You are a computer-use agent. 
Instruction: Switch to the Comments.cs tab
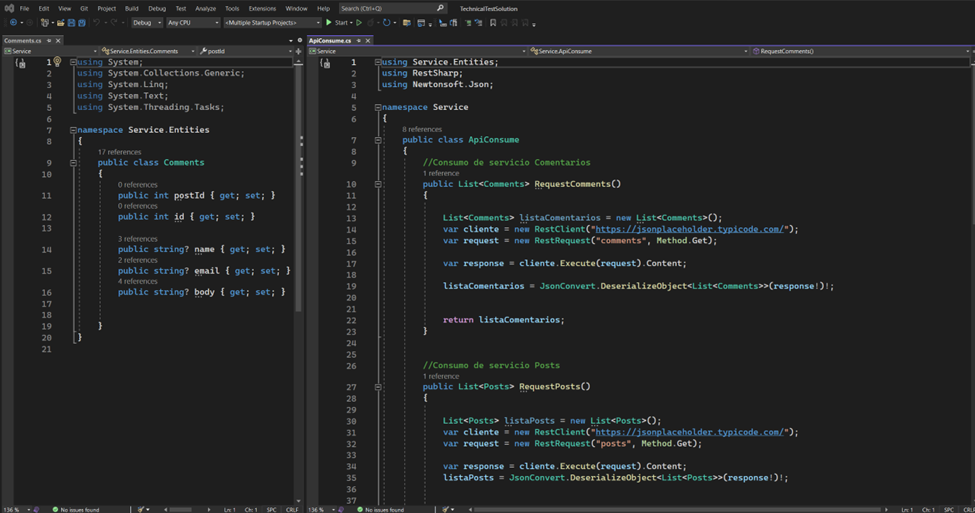[22, 40]
